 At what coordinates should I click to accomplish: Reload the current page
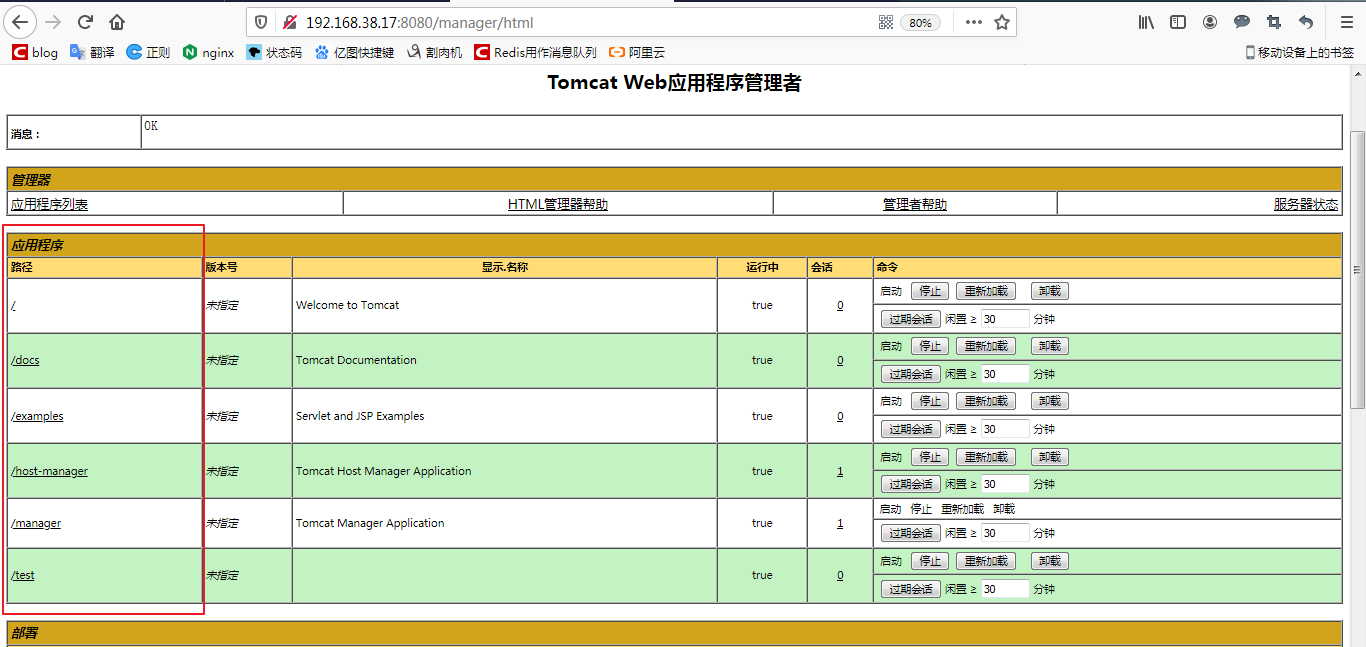85,22
